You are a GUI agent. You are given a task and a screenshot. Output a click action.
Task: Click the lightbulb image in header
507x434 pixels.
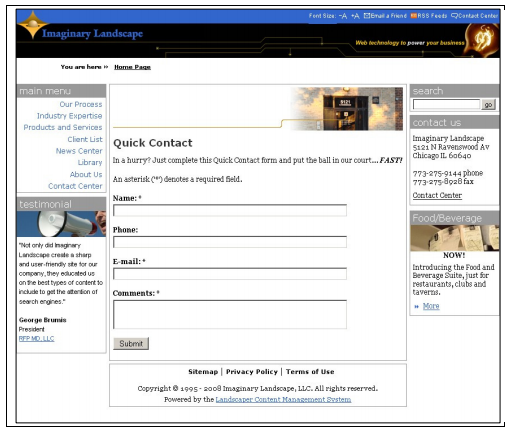click(482, 40)
